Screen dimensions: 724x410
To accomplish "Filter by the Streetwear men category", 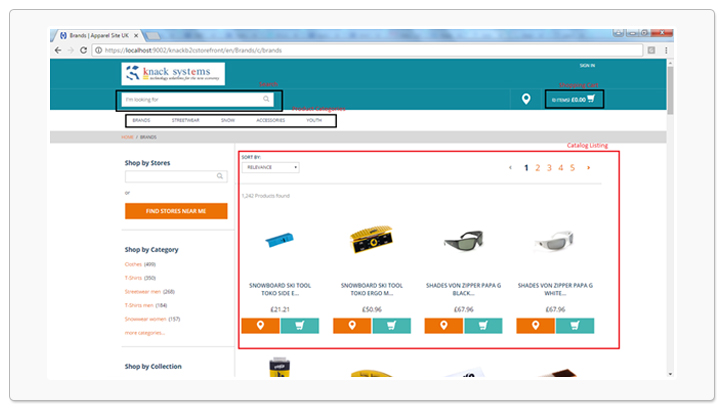I will pyautogui.click(x=143, y=292).
